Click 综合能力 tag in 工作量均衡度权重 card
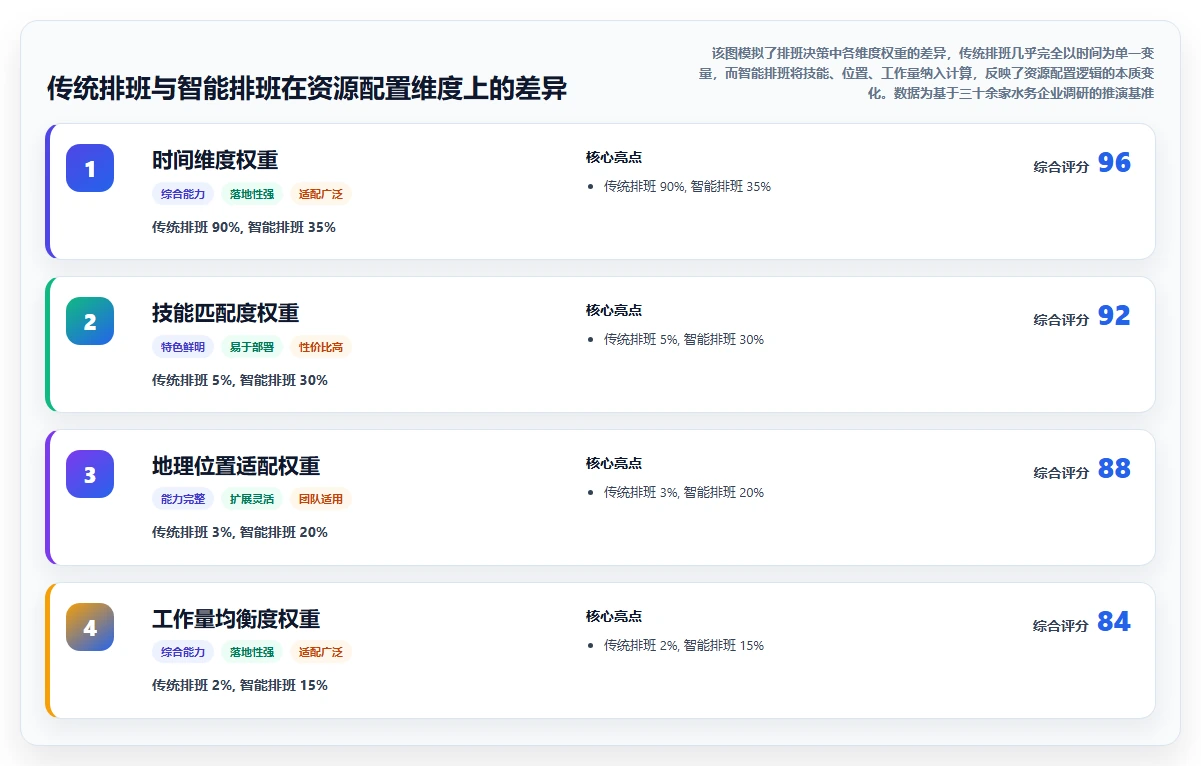The height and width of the screenshot is (766, 1201). [183, 652]
